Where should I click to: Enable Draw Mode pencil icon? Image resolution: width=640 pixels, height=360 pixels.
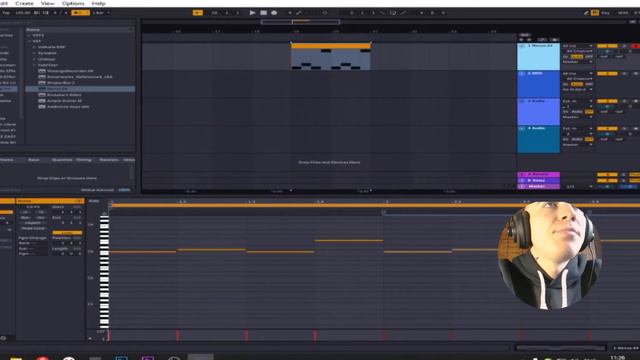[x=586, y=13]
